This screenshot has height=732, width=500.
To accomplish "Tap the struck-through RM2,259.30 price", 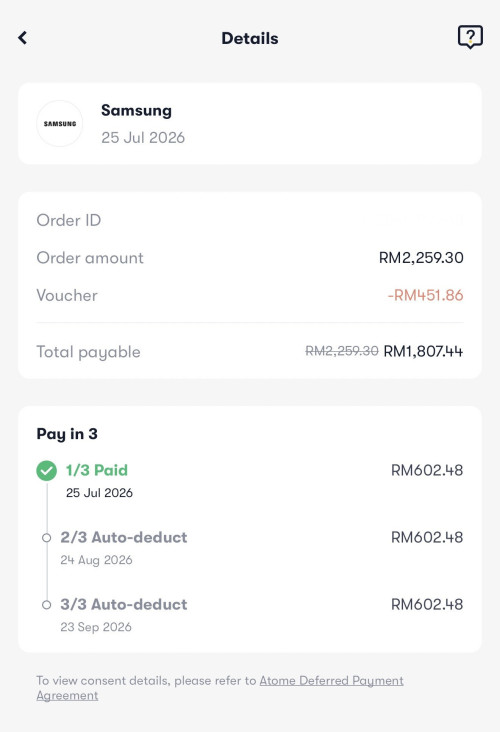I will (x=342, y=351).
